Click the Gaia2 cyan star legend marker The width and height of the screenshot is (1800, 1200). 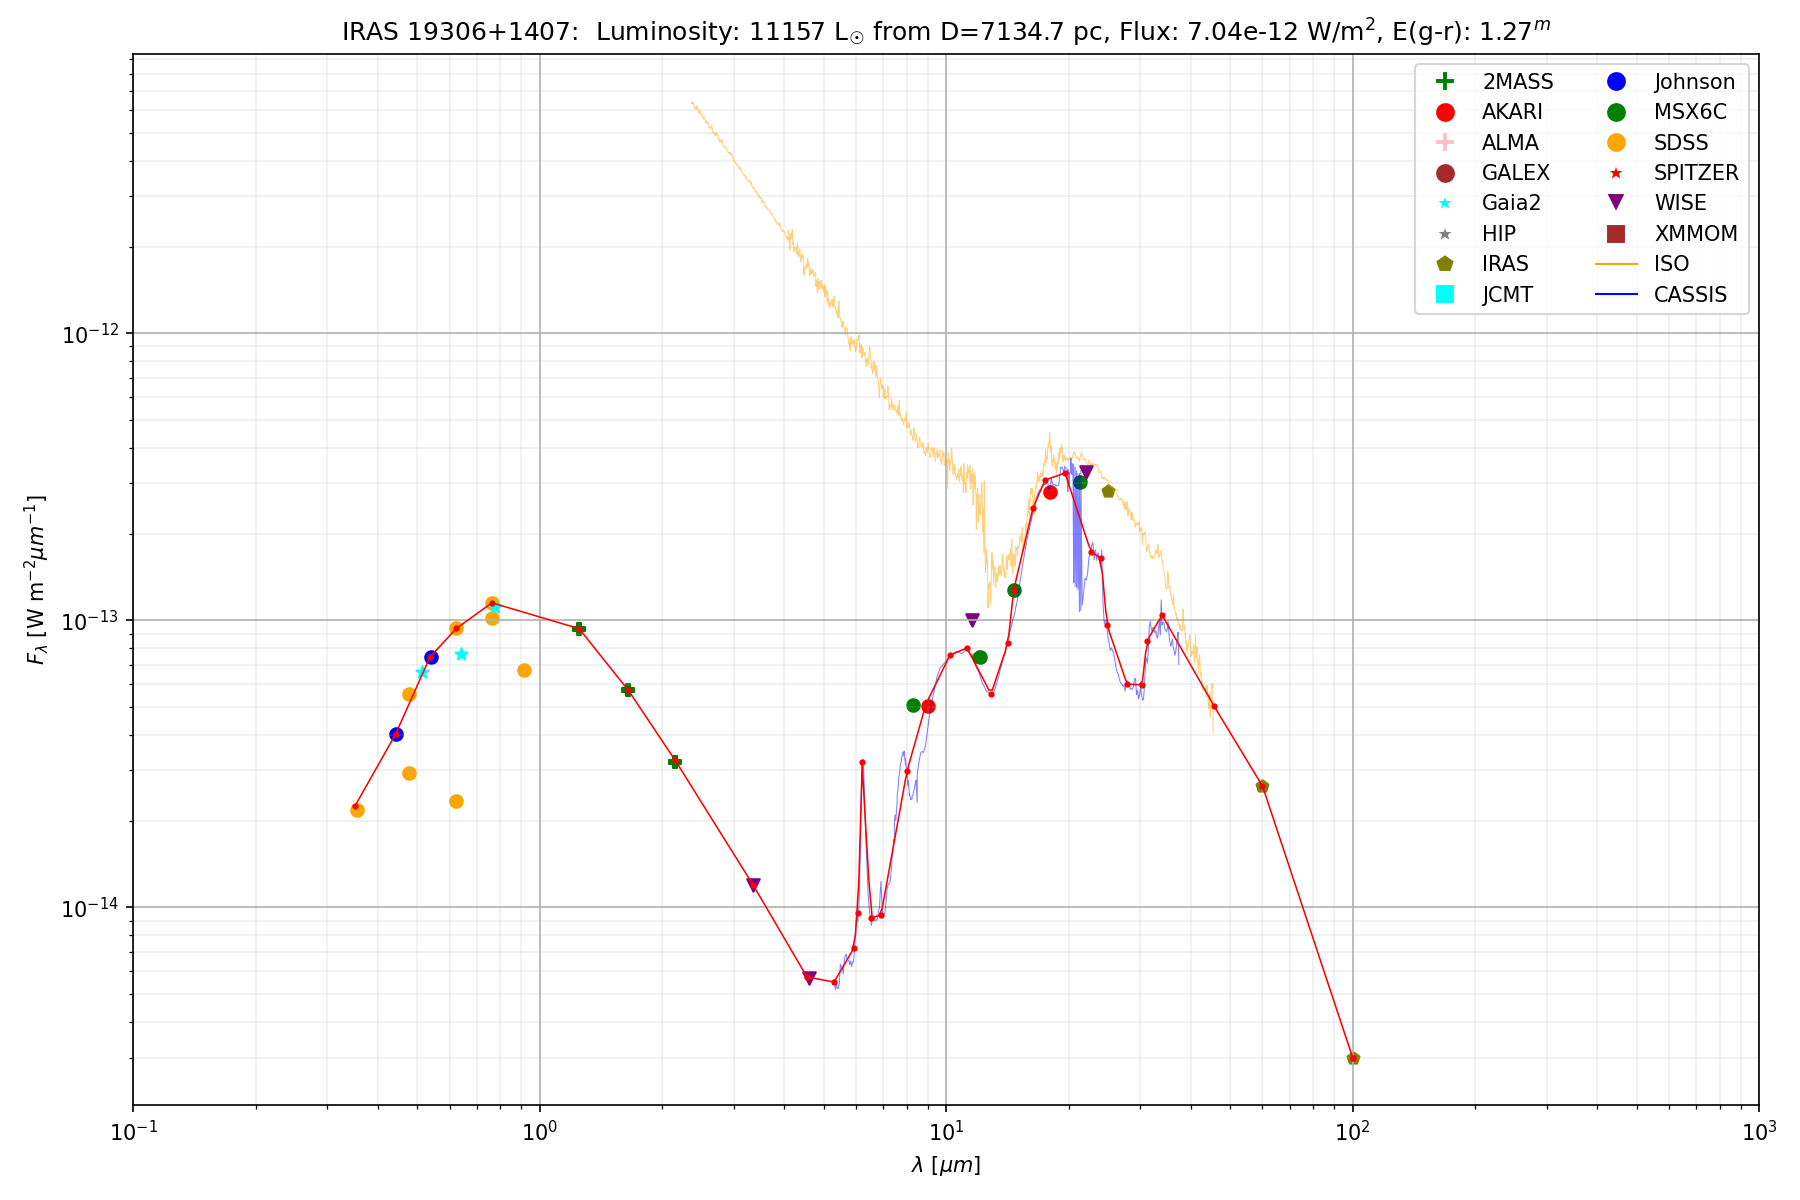coord(1444,203)
